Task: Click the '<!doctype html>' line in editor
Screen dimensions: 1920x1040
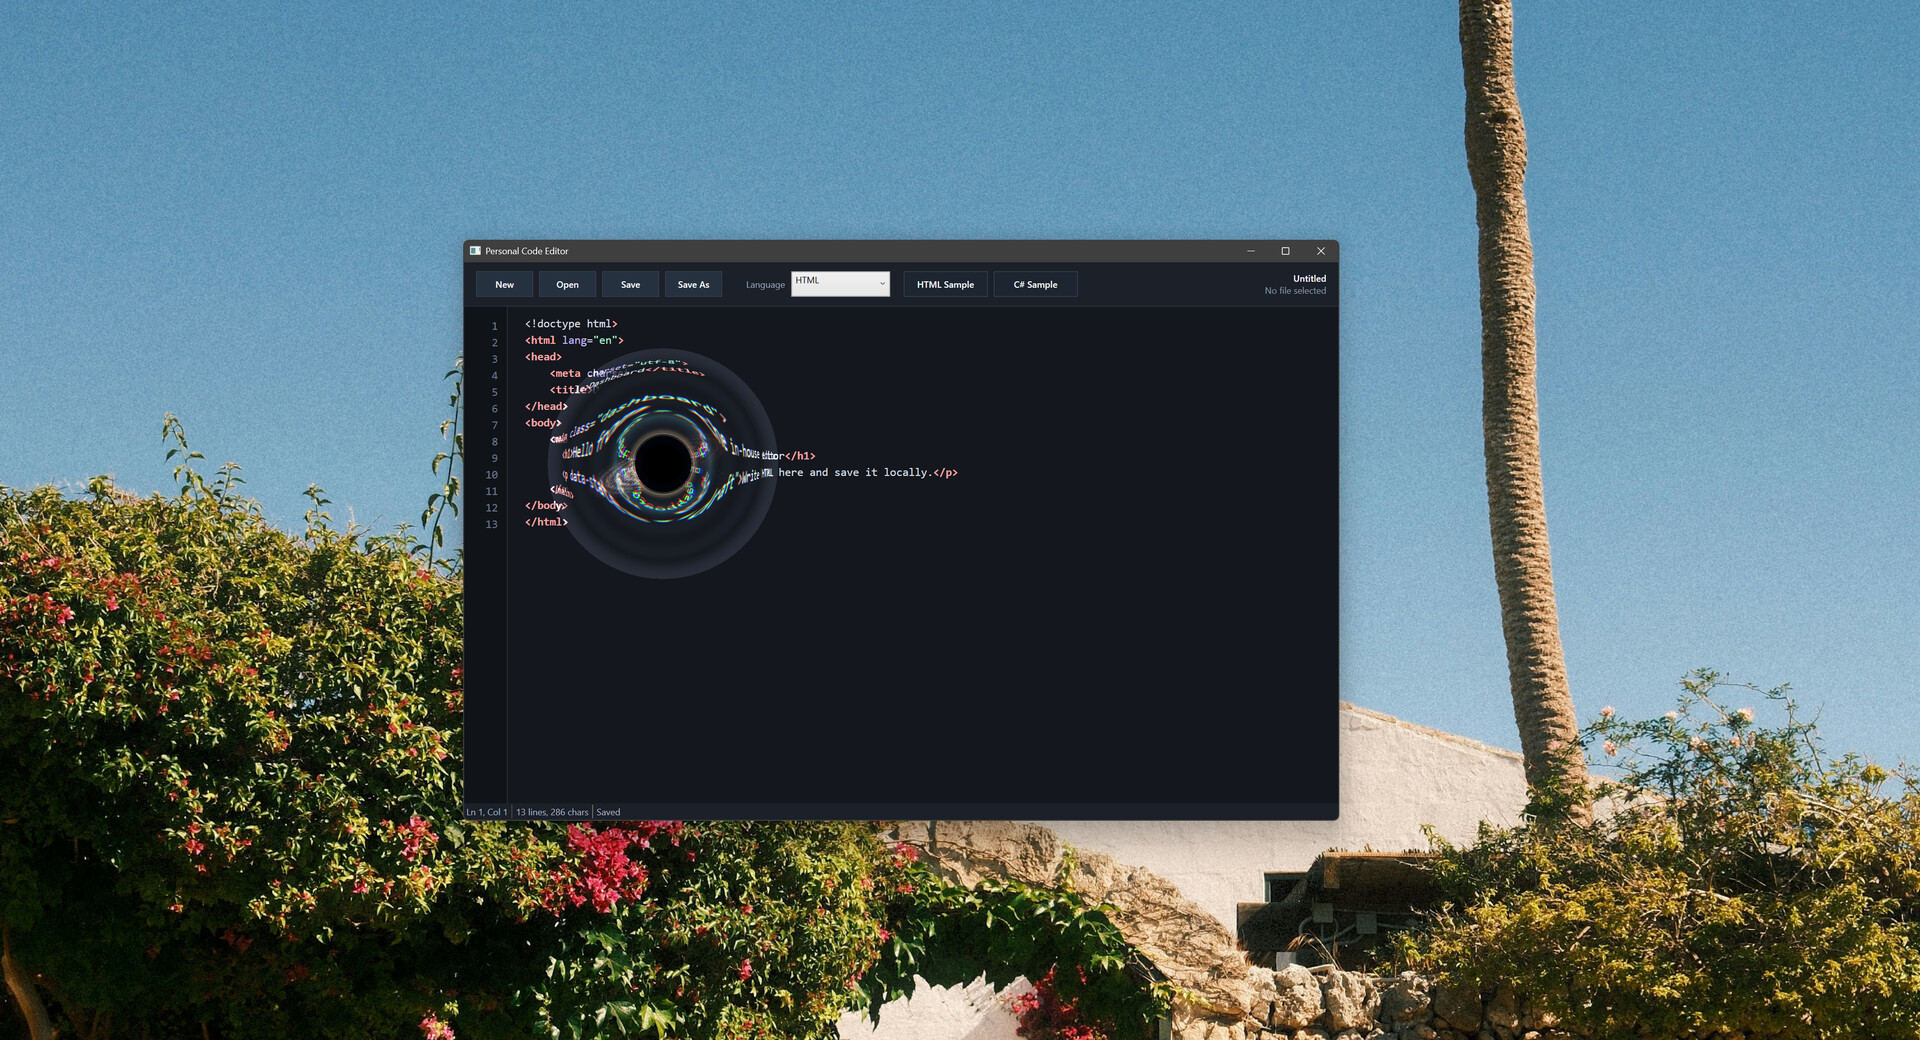Action: (x=571, y=324)
